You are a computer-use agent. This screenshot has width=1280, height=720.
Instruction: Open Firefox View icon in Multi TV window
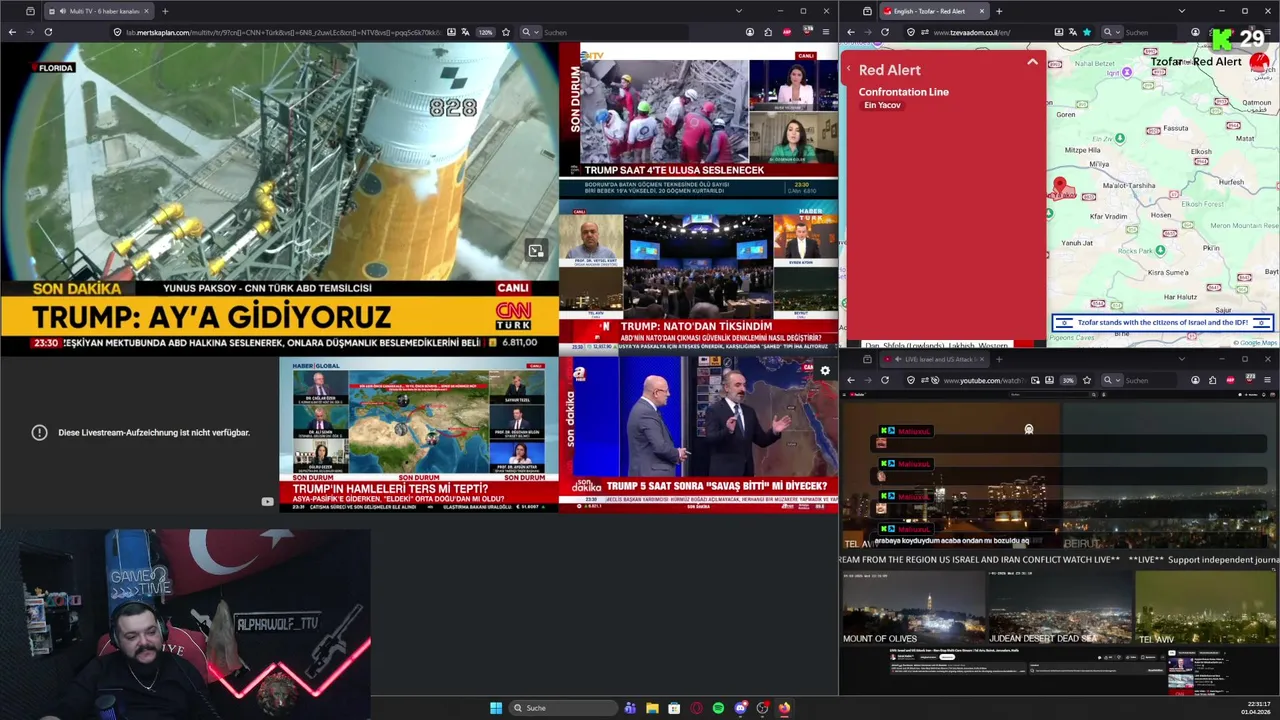30,11
